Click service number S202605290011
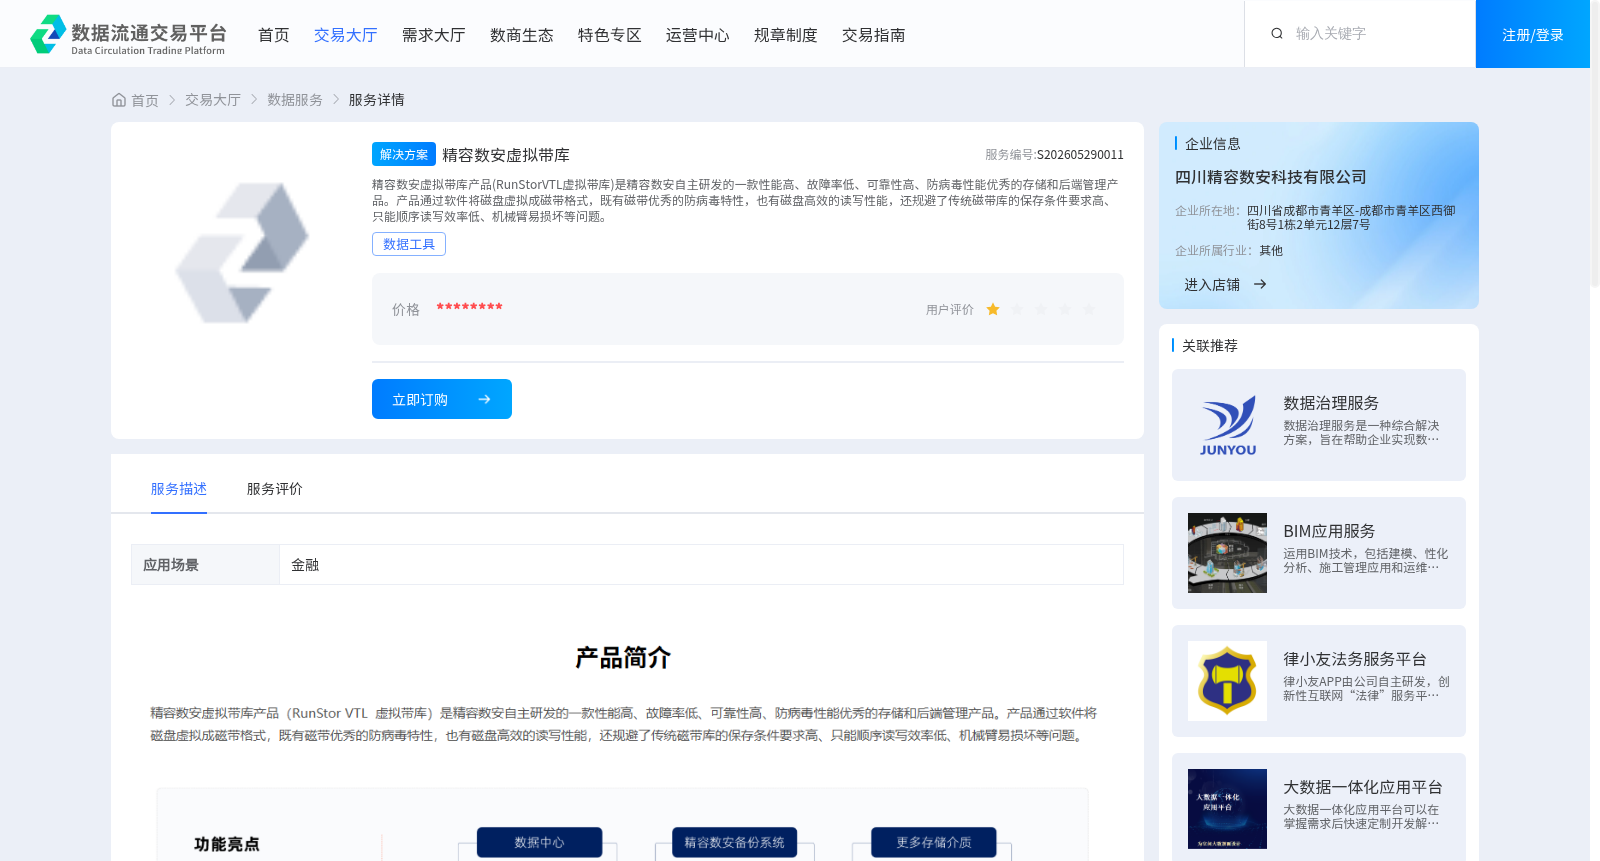1600x861 pixels. pos(1080,155)
